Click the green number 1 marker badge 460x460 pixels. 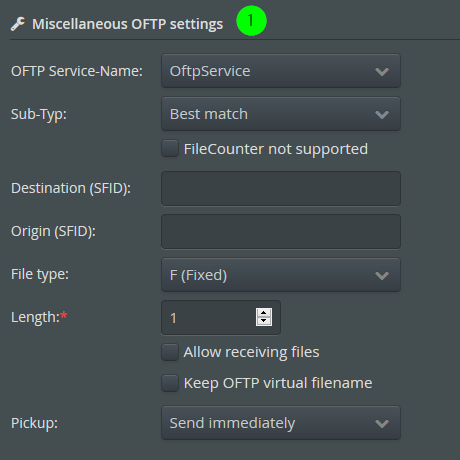coord(251,21)
